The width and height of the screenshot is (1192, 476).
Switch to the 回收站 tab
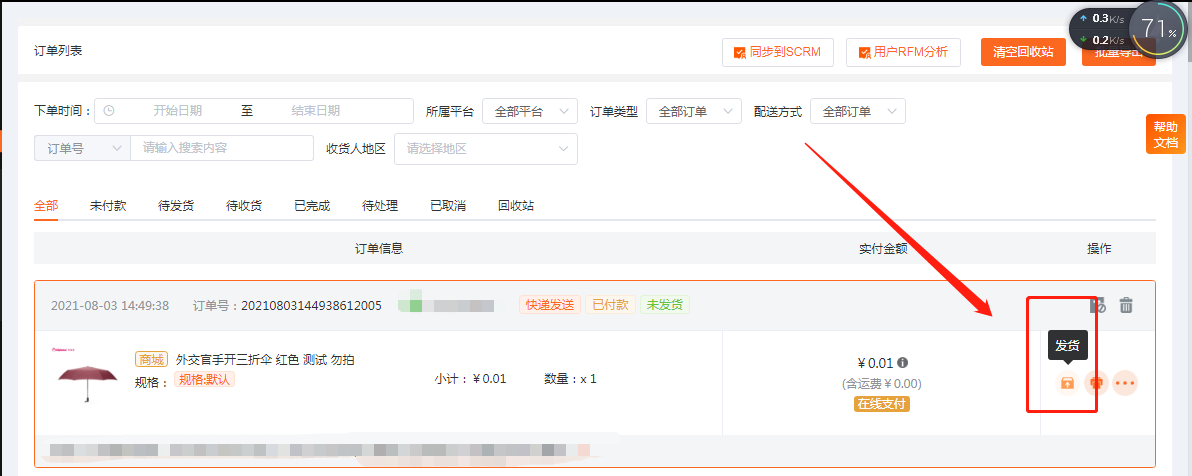pyautogui.click(x=516, y=205)
